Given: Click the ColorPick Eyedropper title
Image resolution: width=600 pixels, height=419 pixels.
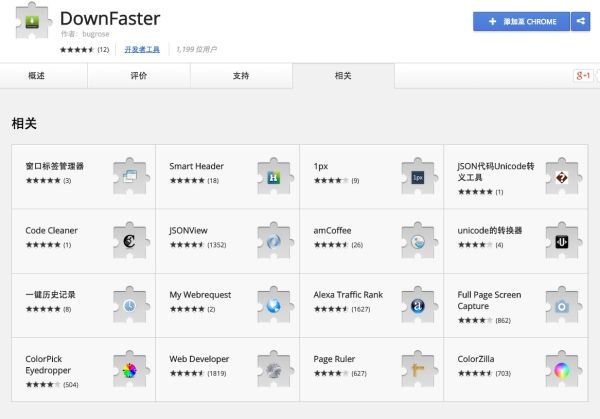Looking at the screenshot, I should (48, 365).
